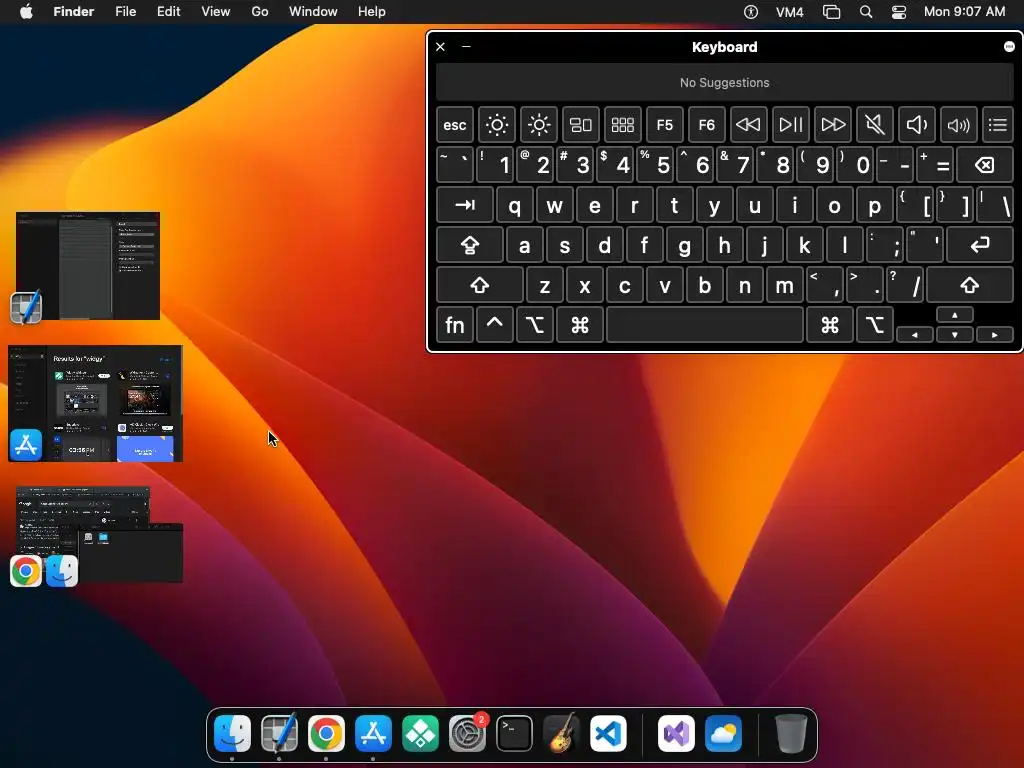Open Terminal from the Dock

tap(515, 733)
